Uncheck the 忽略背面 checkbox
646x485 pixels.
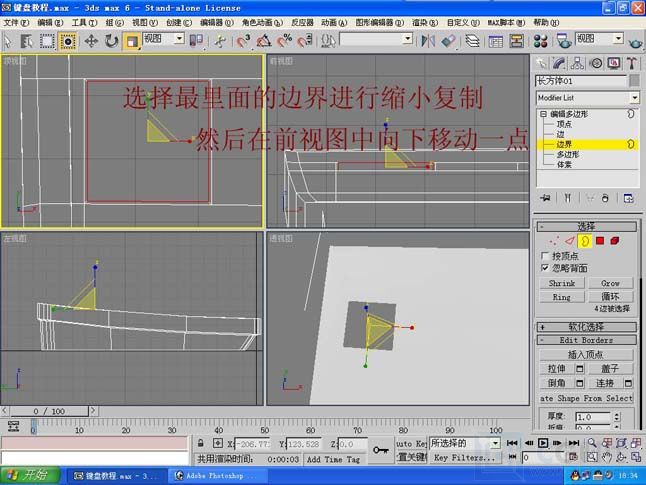pos(545,268)
